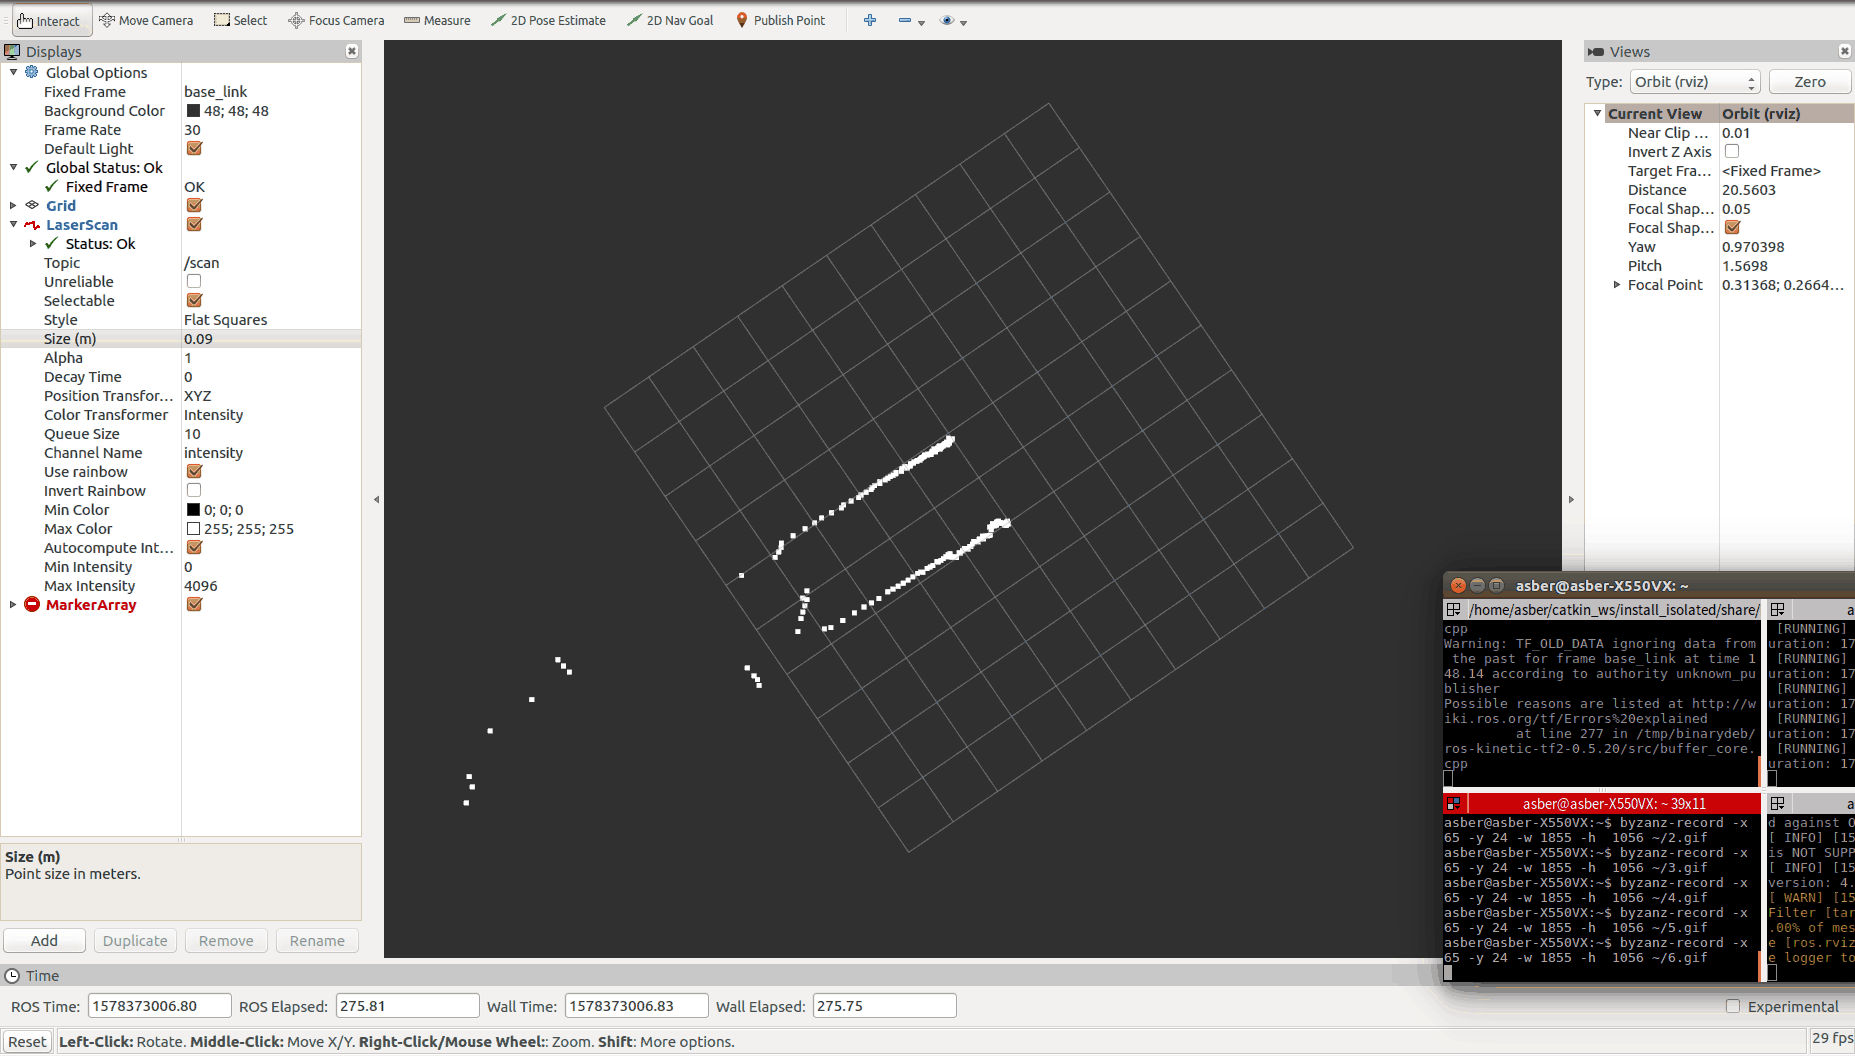Toggle the Use rainbow checkbox
Image resolution: width=1855 pixels, height=1056 pixels.
click(x=194, y=471)
